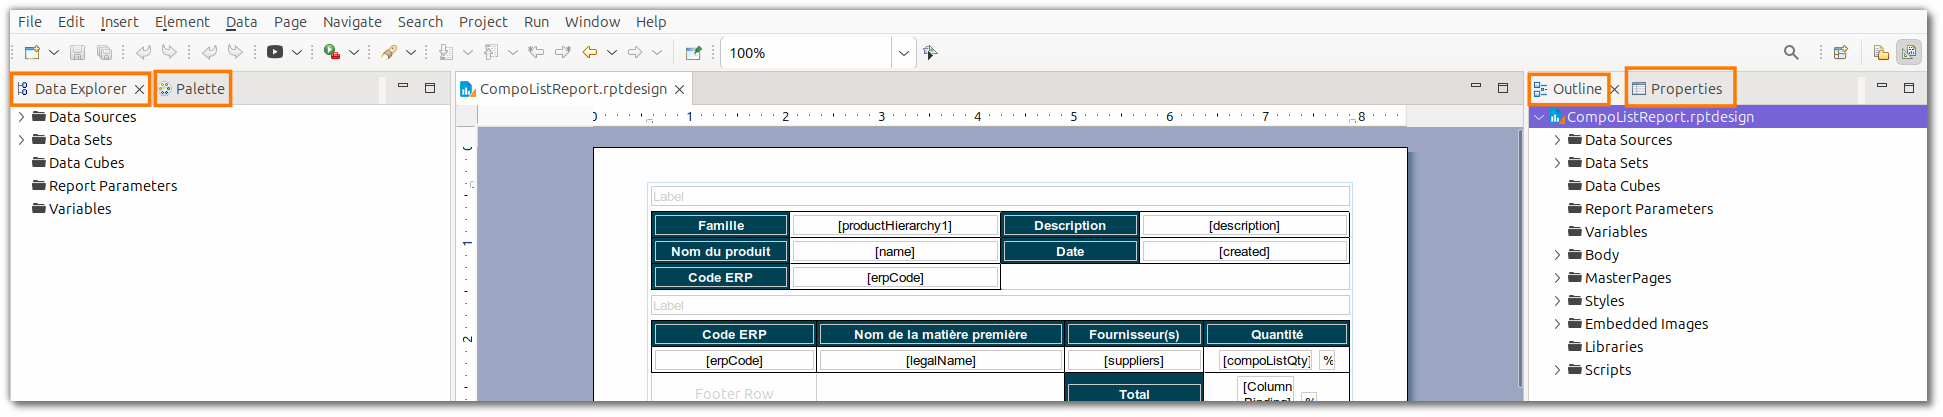Select Libraries in Outline tree
1943x417 pixels.
click(x=1613, y=347)
